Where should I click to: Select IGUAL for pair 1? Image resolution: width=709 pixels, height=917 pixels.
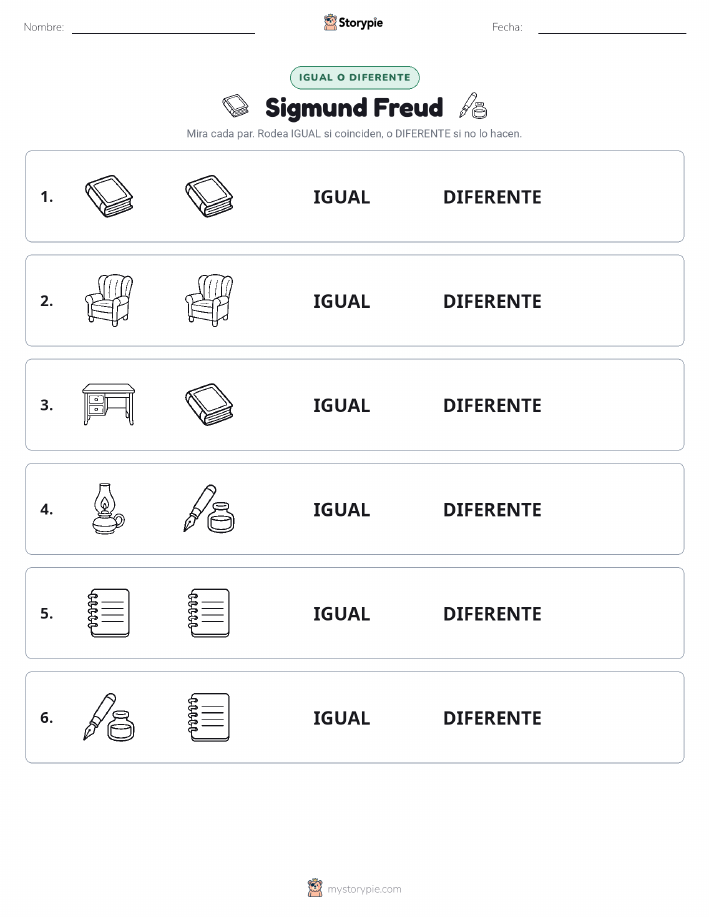click(342, 197)
